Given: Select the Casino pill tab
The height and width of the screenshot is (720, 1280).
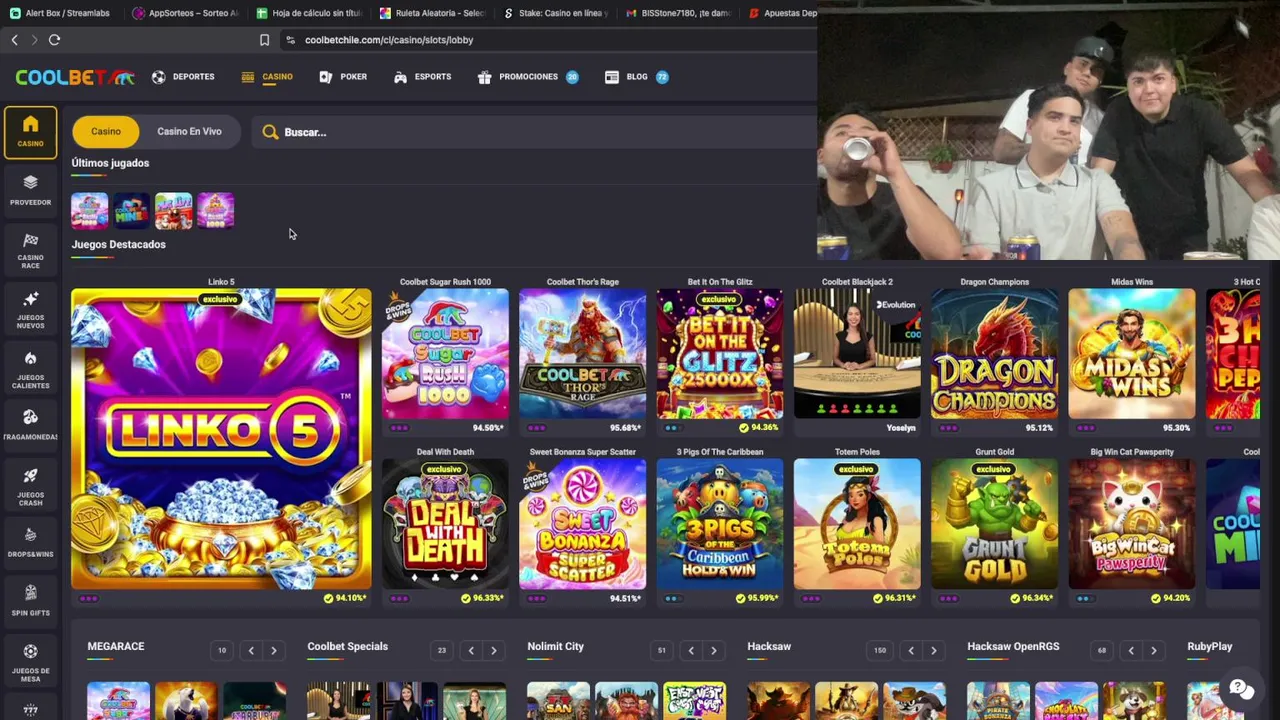Looking at the screenshot, I should pos(106,132).
